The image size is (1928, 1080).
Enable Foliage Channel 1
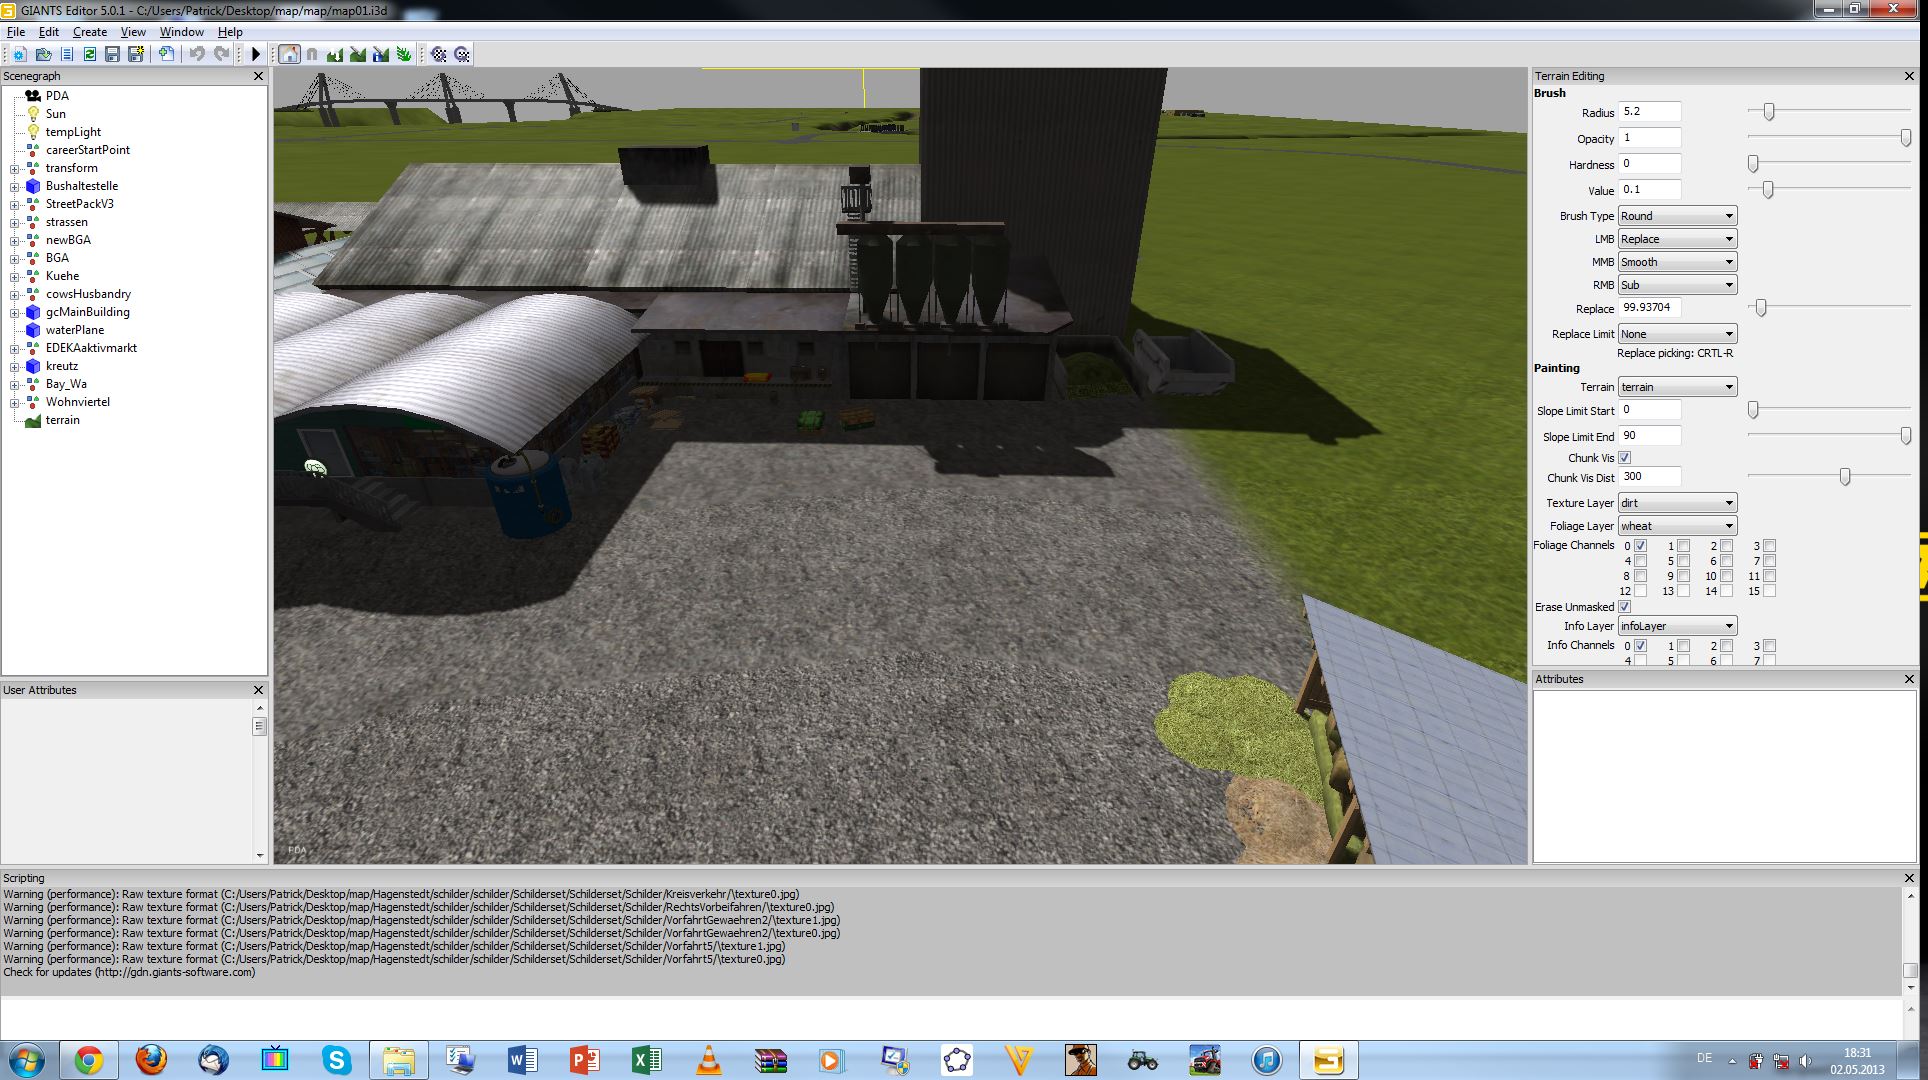(x=1683, y=546)
